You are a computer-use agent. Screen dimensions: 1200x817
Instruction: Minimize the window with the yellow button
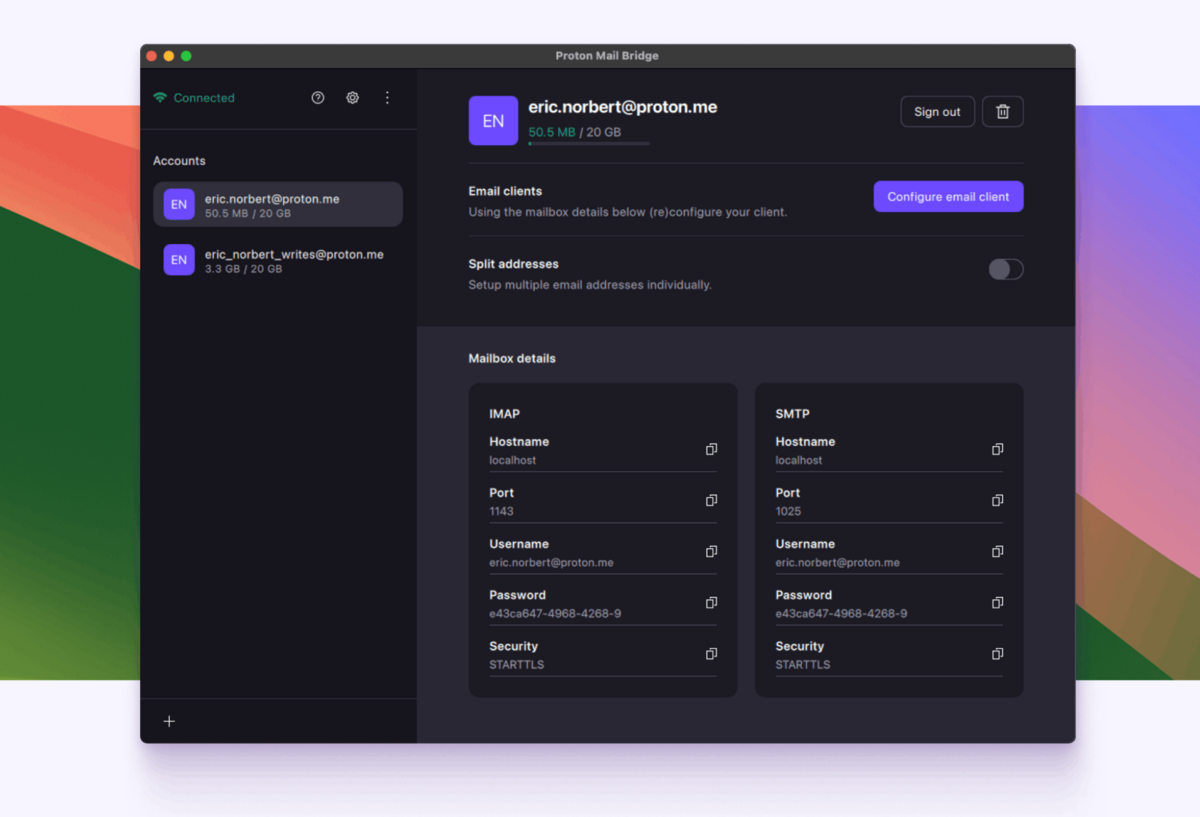click(x=169, y=56)
